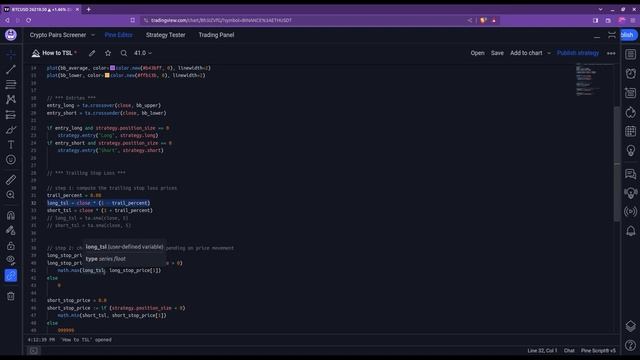Open the alerts alarm clock panel
Viewport: 640px width, 360px height.
click(631, 73)
